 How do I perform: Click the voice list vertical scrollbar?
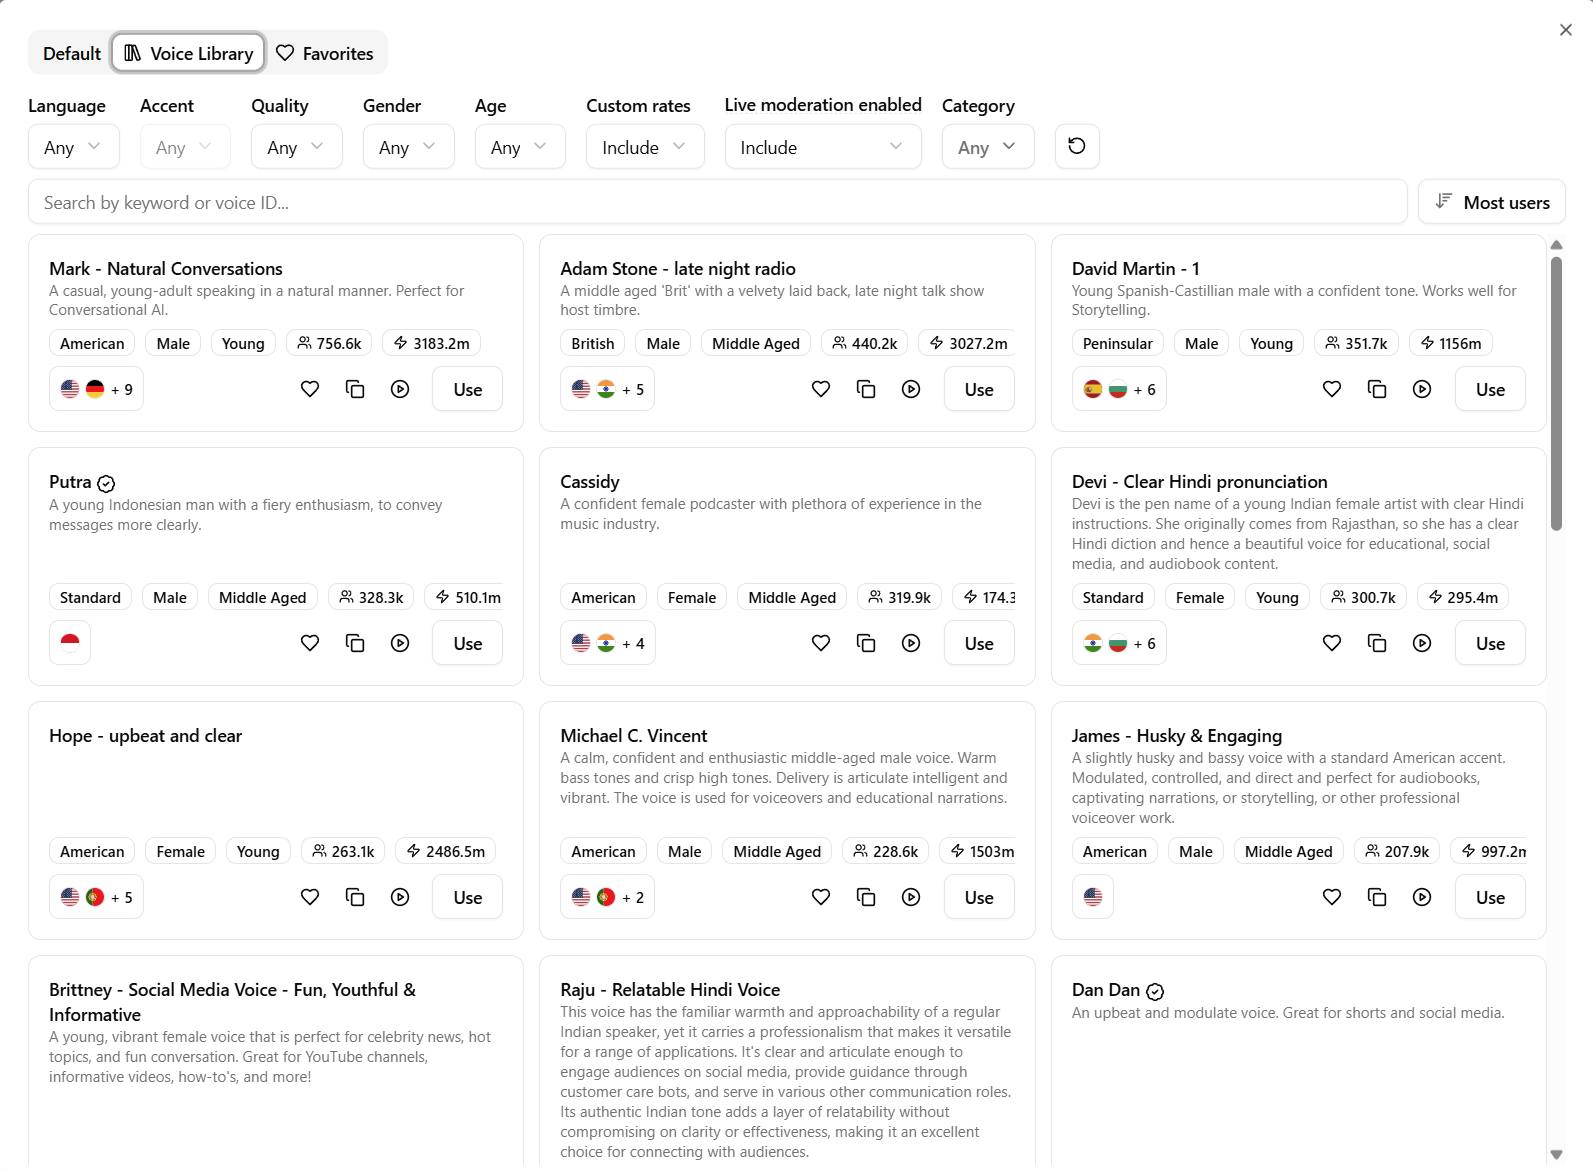[x=1556, y=393]
